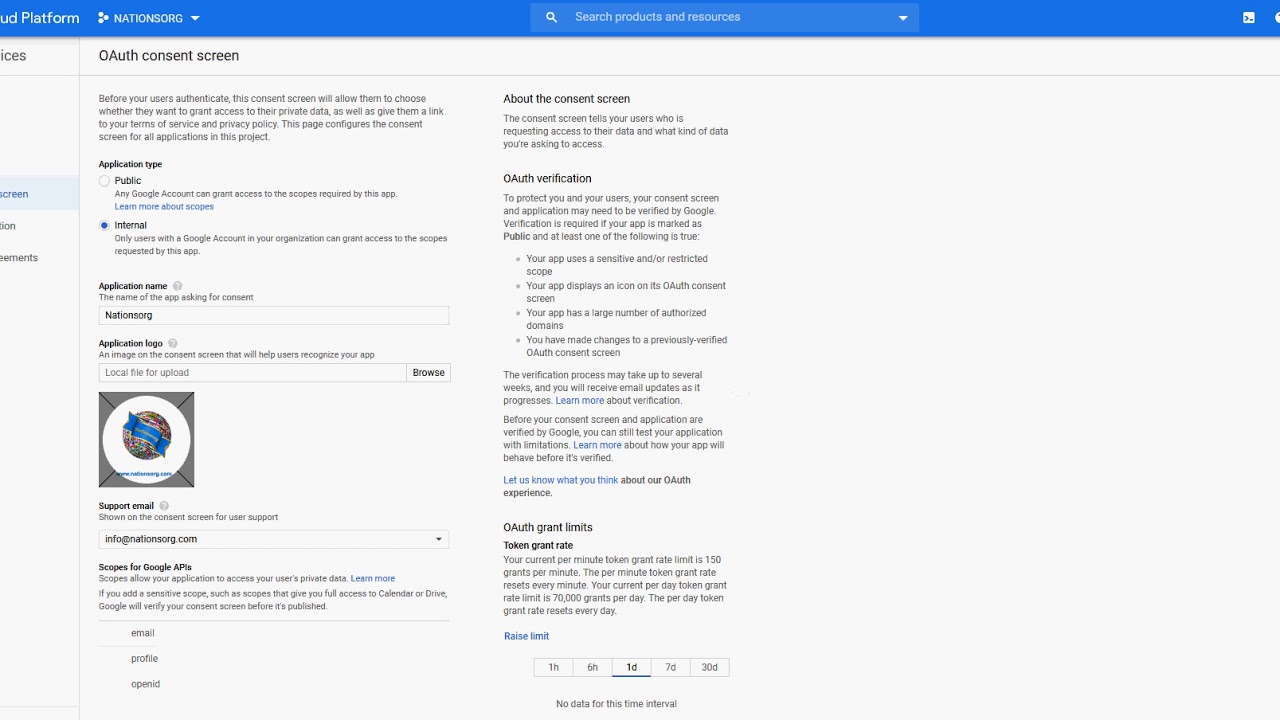This screenshot has height=720, width=1280.
Task: Click About the consent screen heading
Action: point(567,99)
